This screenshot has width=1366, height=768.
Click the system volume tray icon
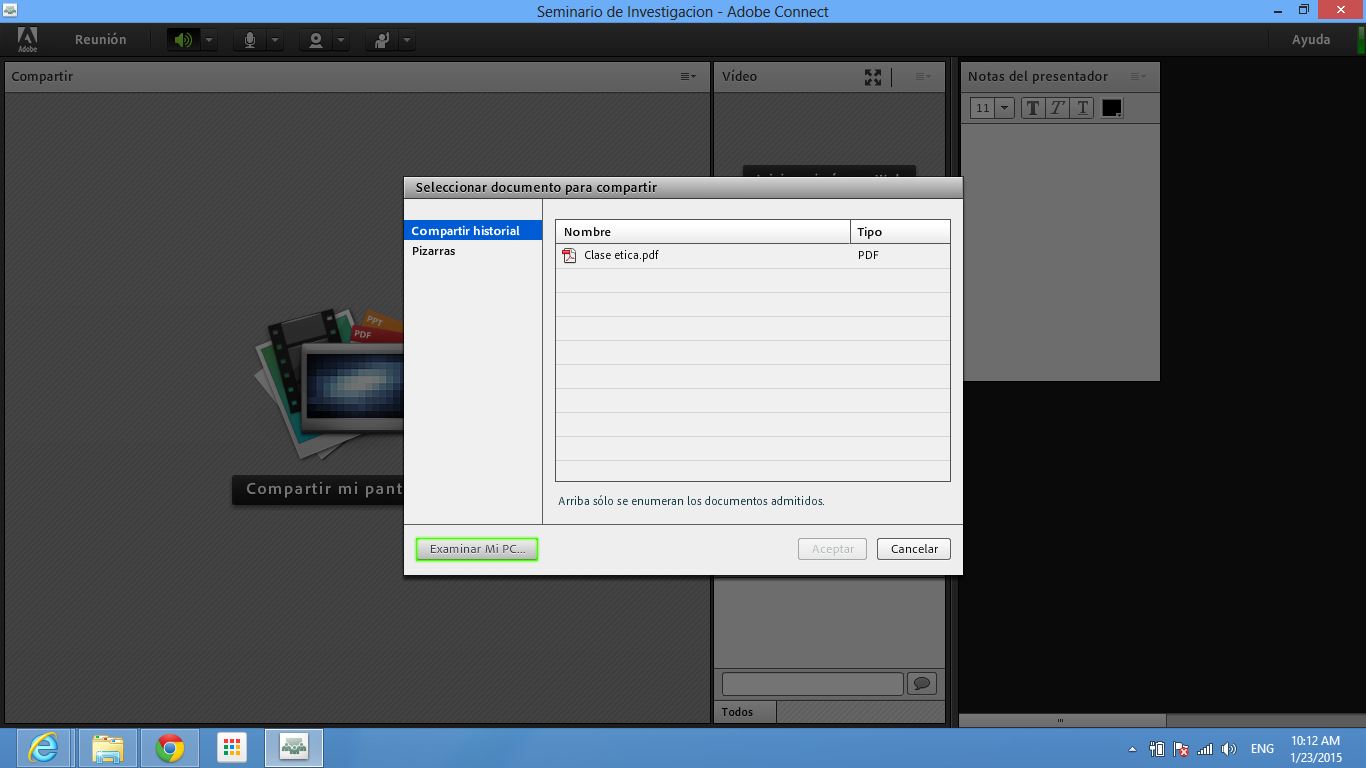pyautogui.click(x=1229, y=749)
